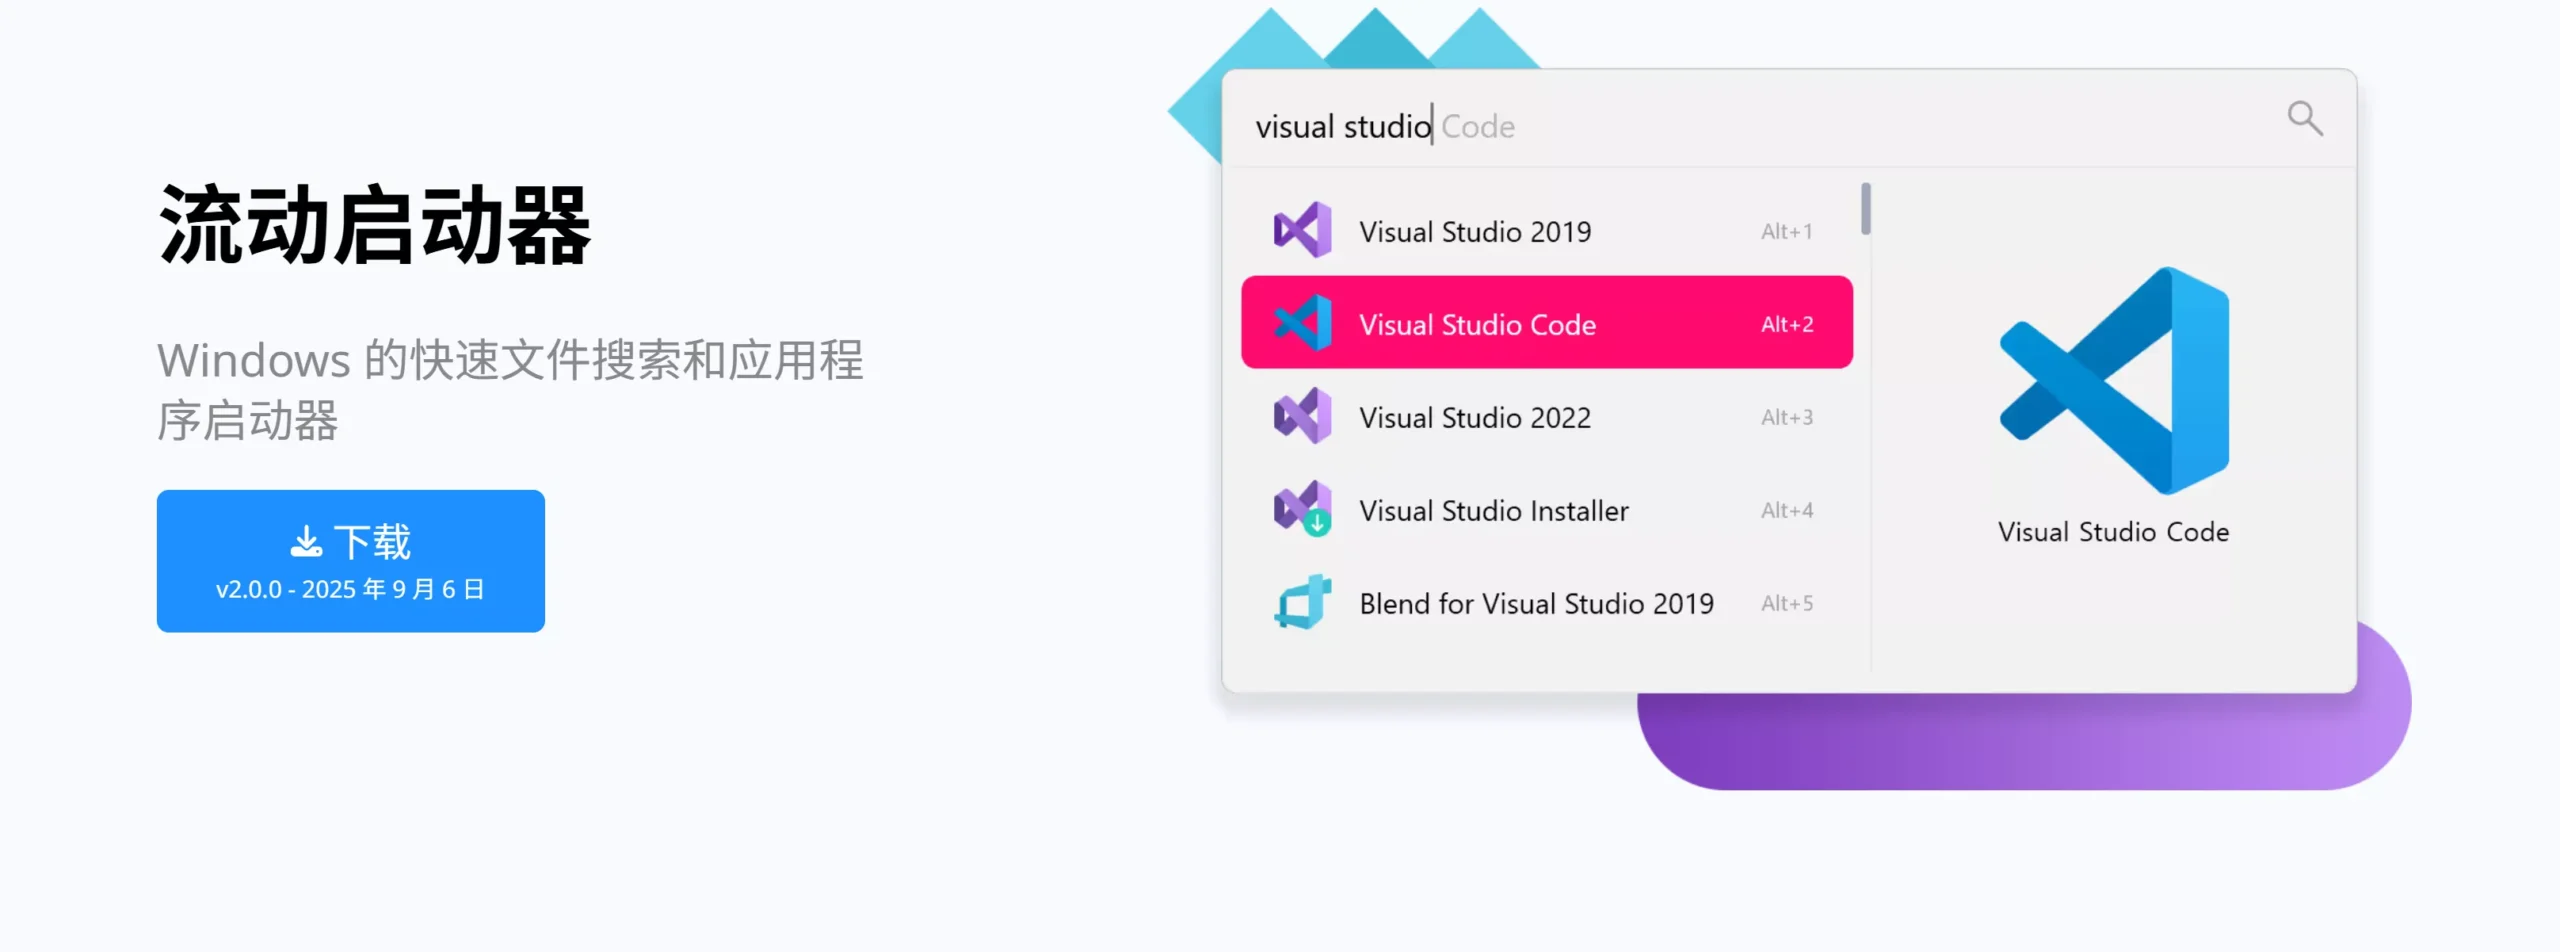Click the blue 下载 download button
This screenshot has width=2560, height=952.
pyautogui.click(x=350, y=560)
